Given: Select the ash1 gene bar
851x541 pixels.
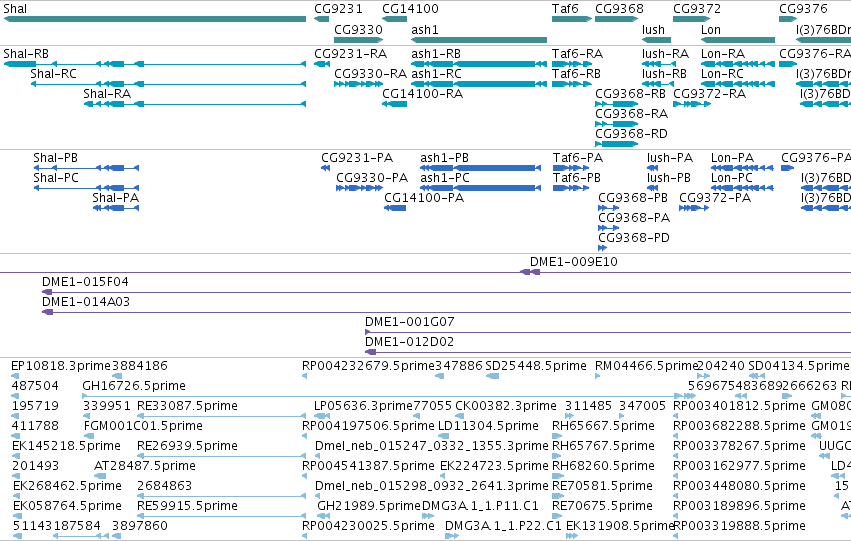Looking at the screenshot, I should 479,40.
